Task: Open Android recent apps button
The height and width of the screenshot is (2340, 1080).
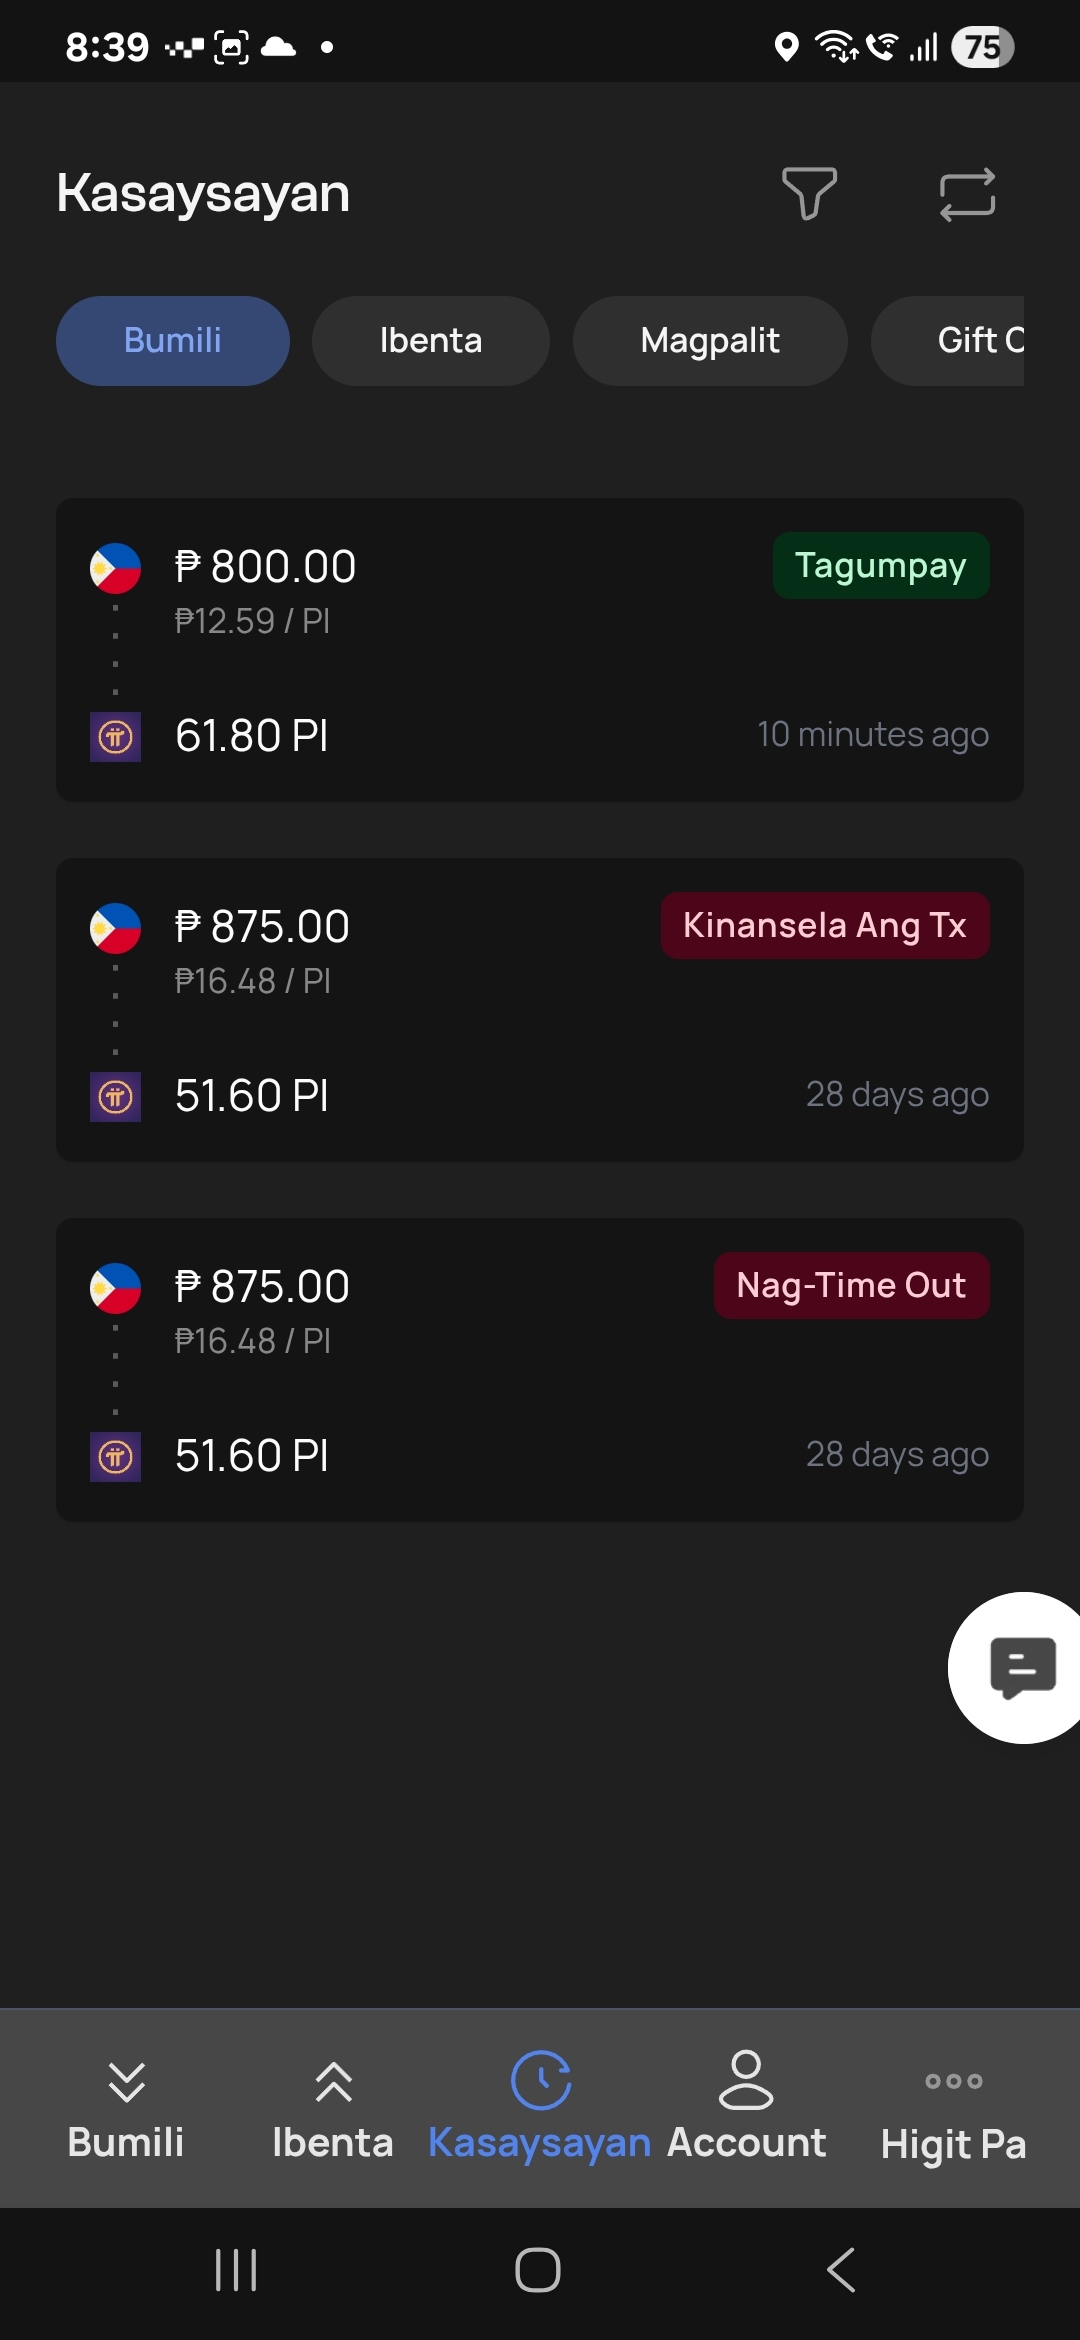Action: coord(236,2270)
